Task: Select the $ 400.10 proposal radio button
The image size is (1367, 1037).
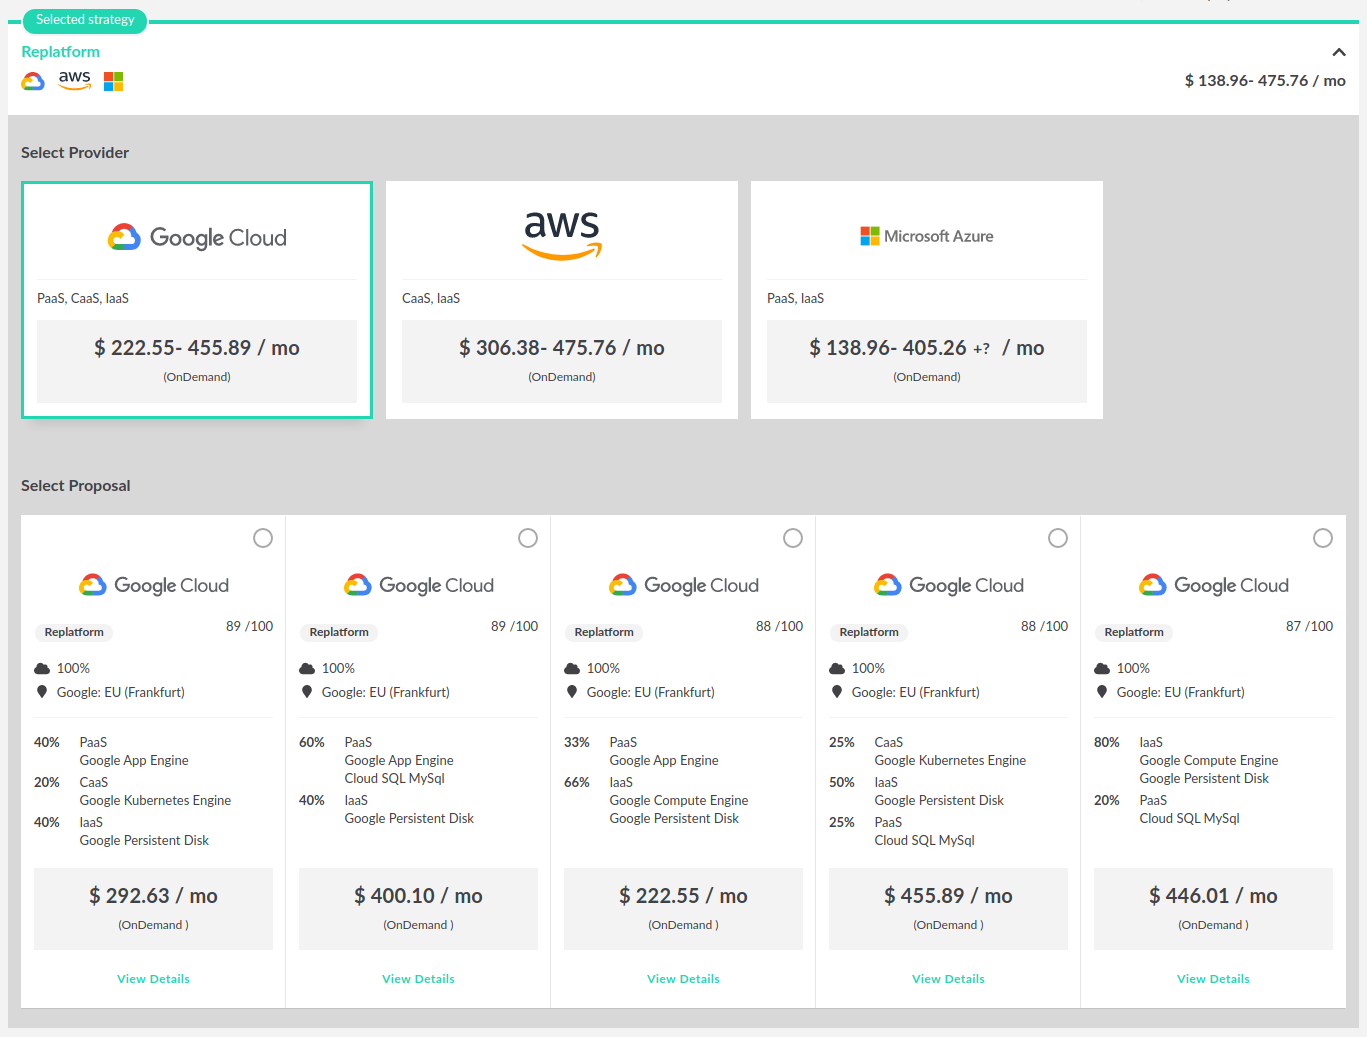Action: [528, 538]
